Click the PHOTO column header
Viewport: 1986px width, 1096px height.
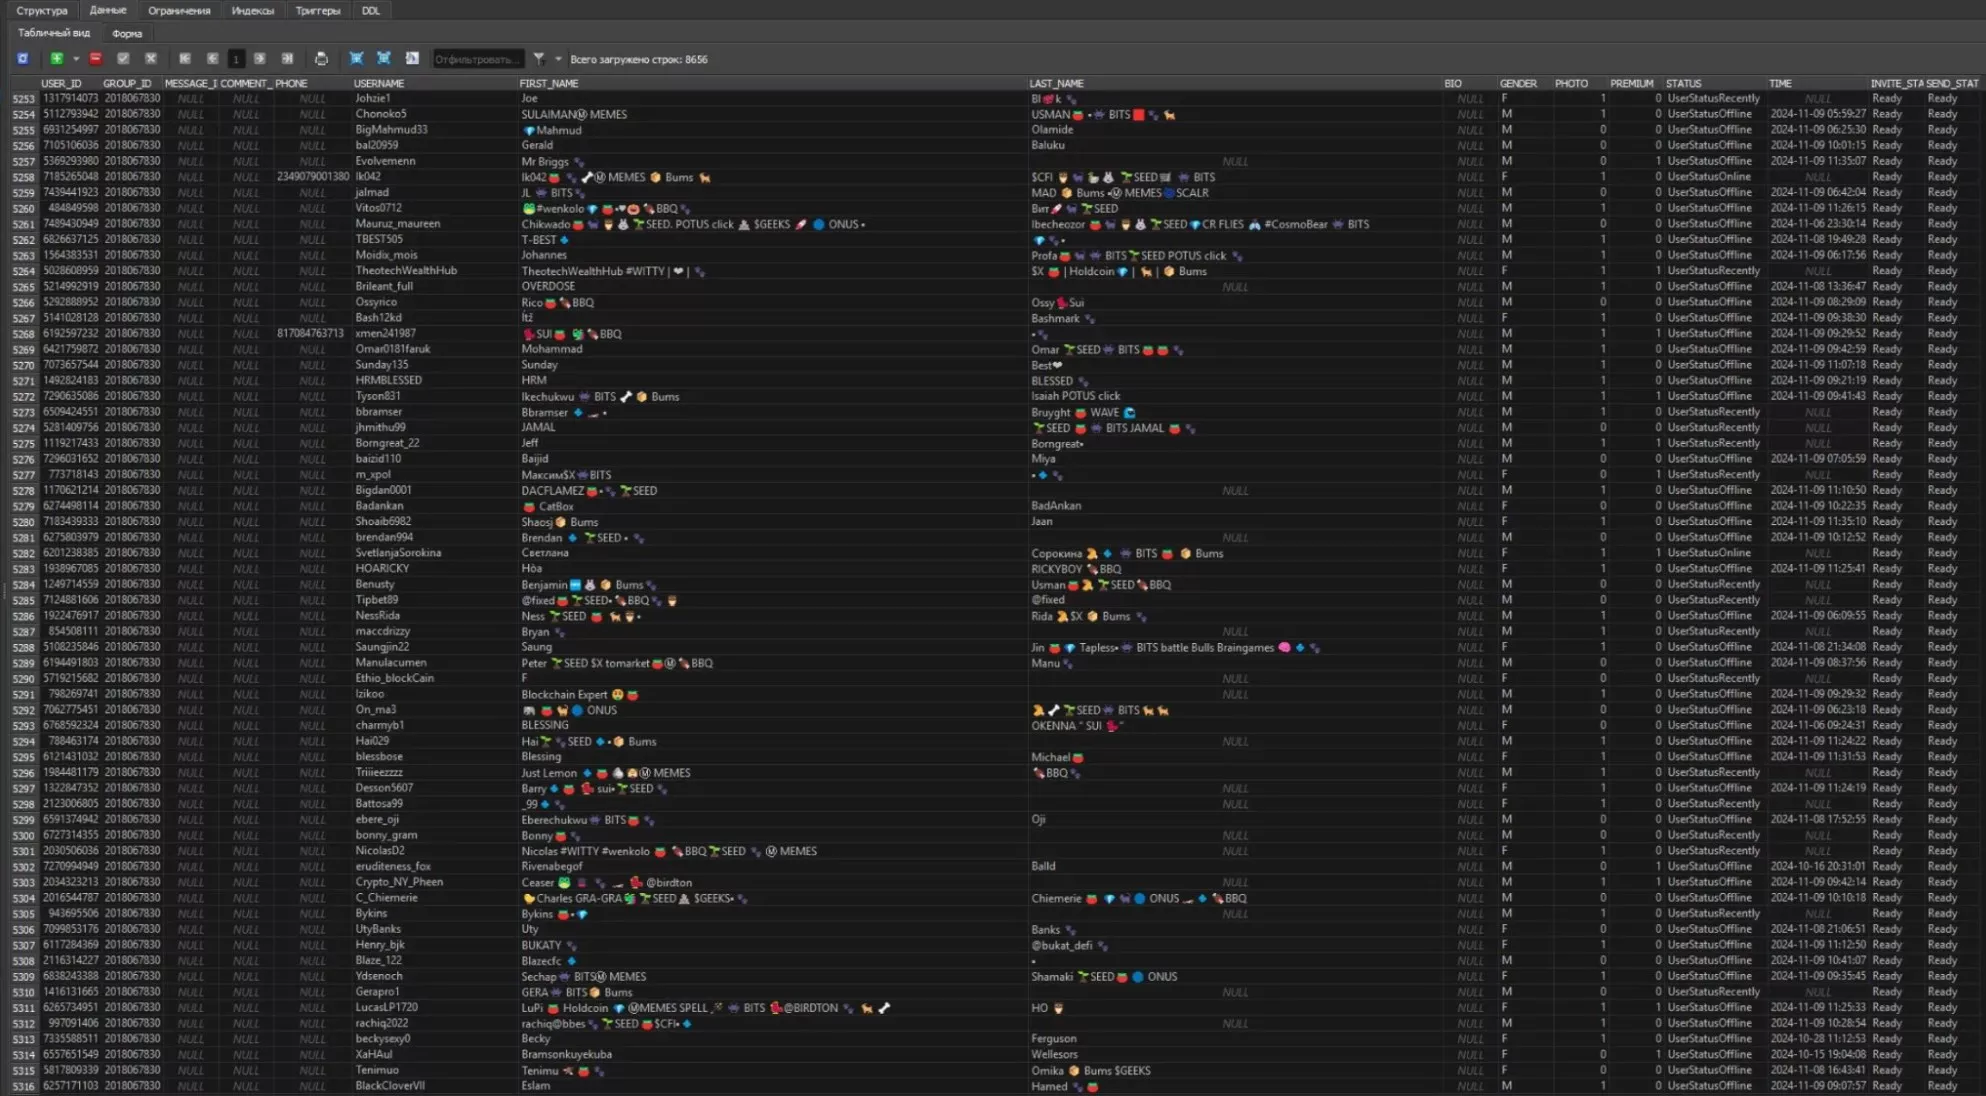tap(1579, 84)
